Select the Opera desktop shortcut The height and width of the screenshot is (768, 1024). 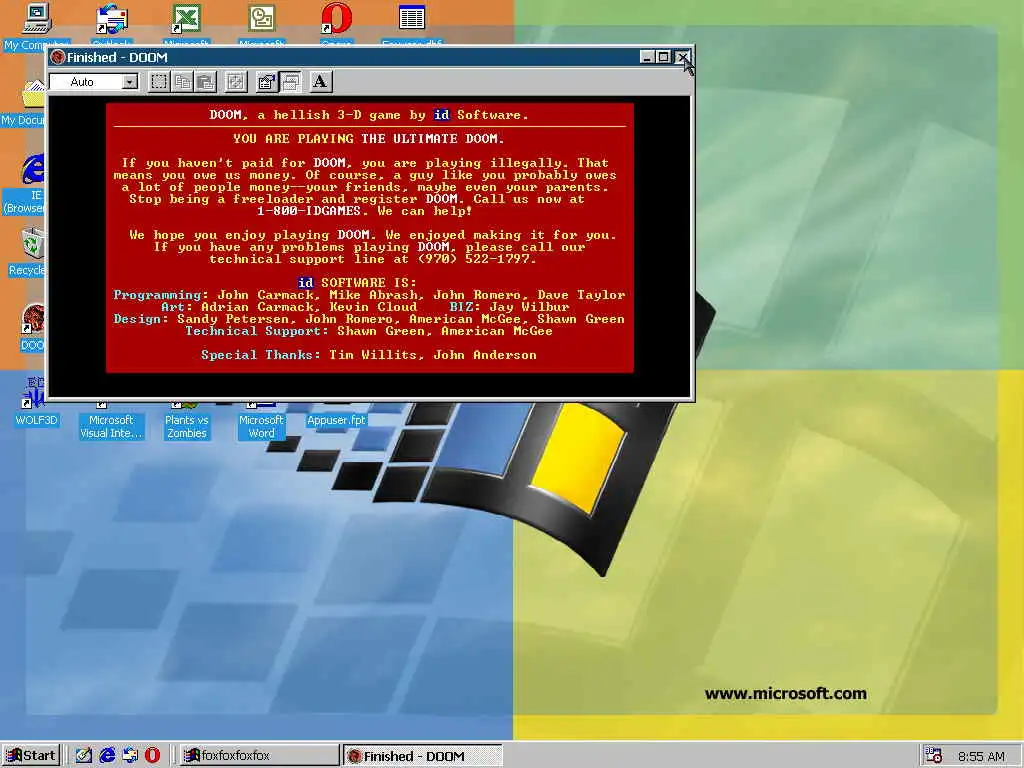[x=336, y=25]
